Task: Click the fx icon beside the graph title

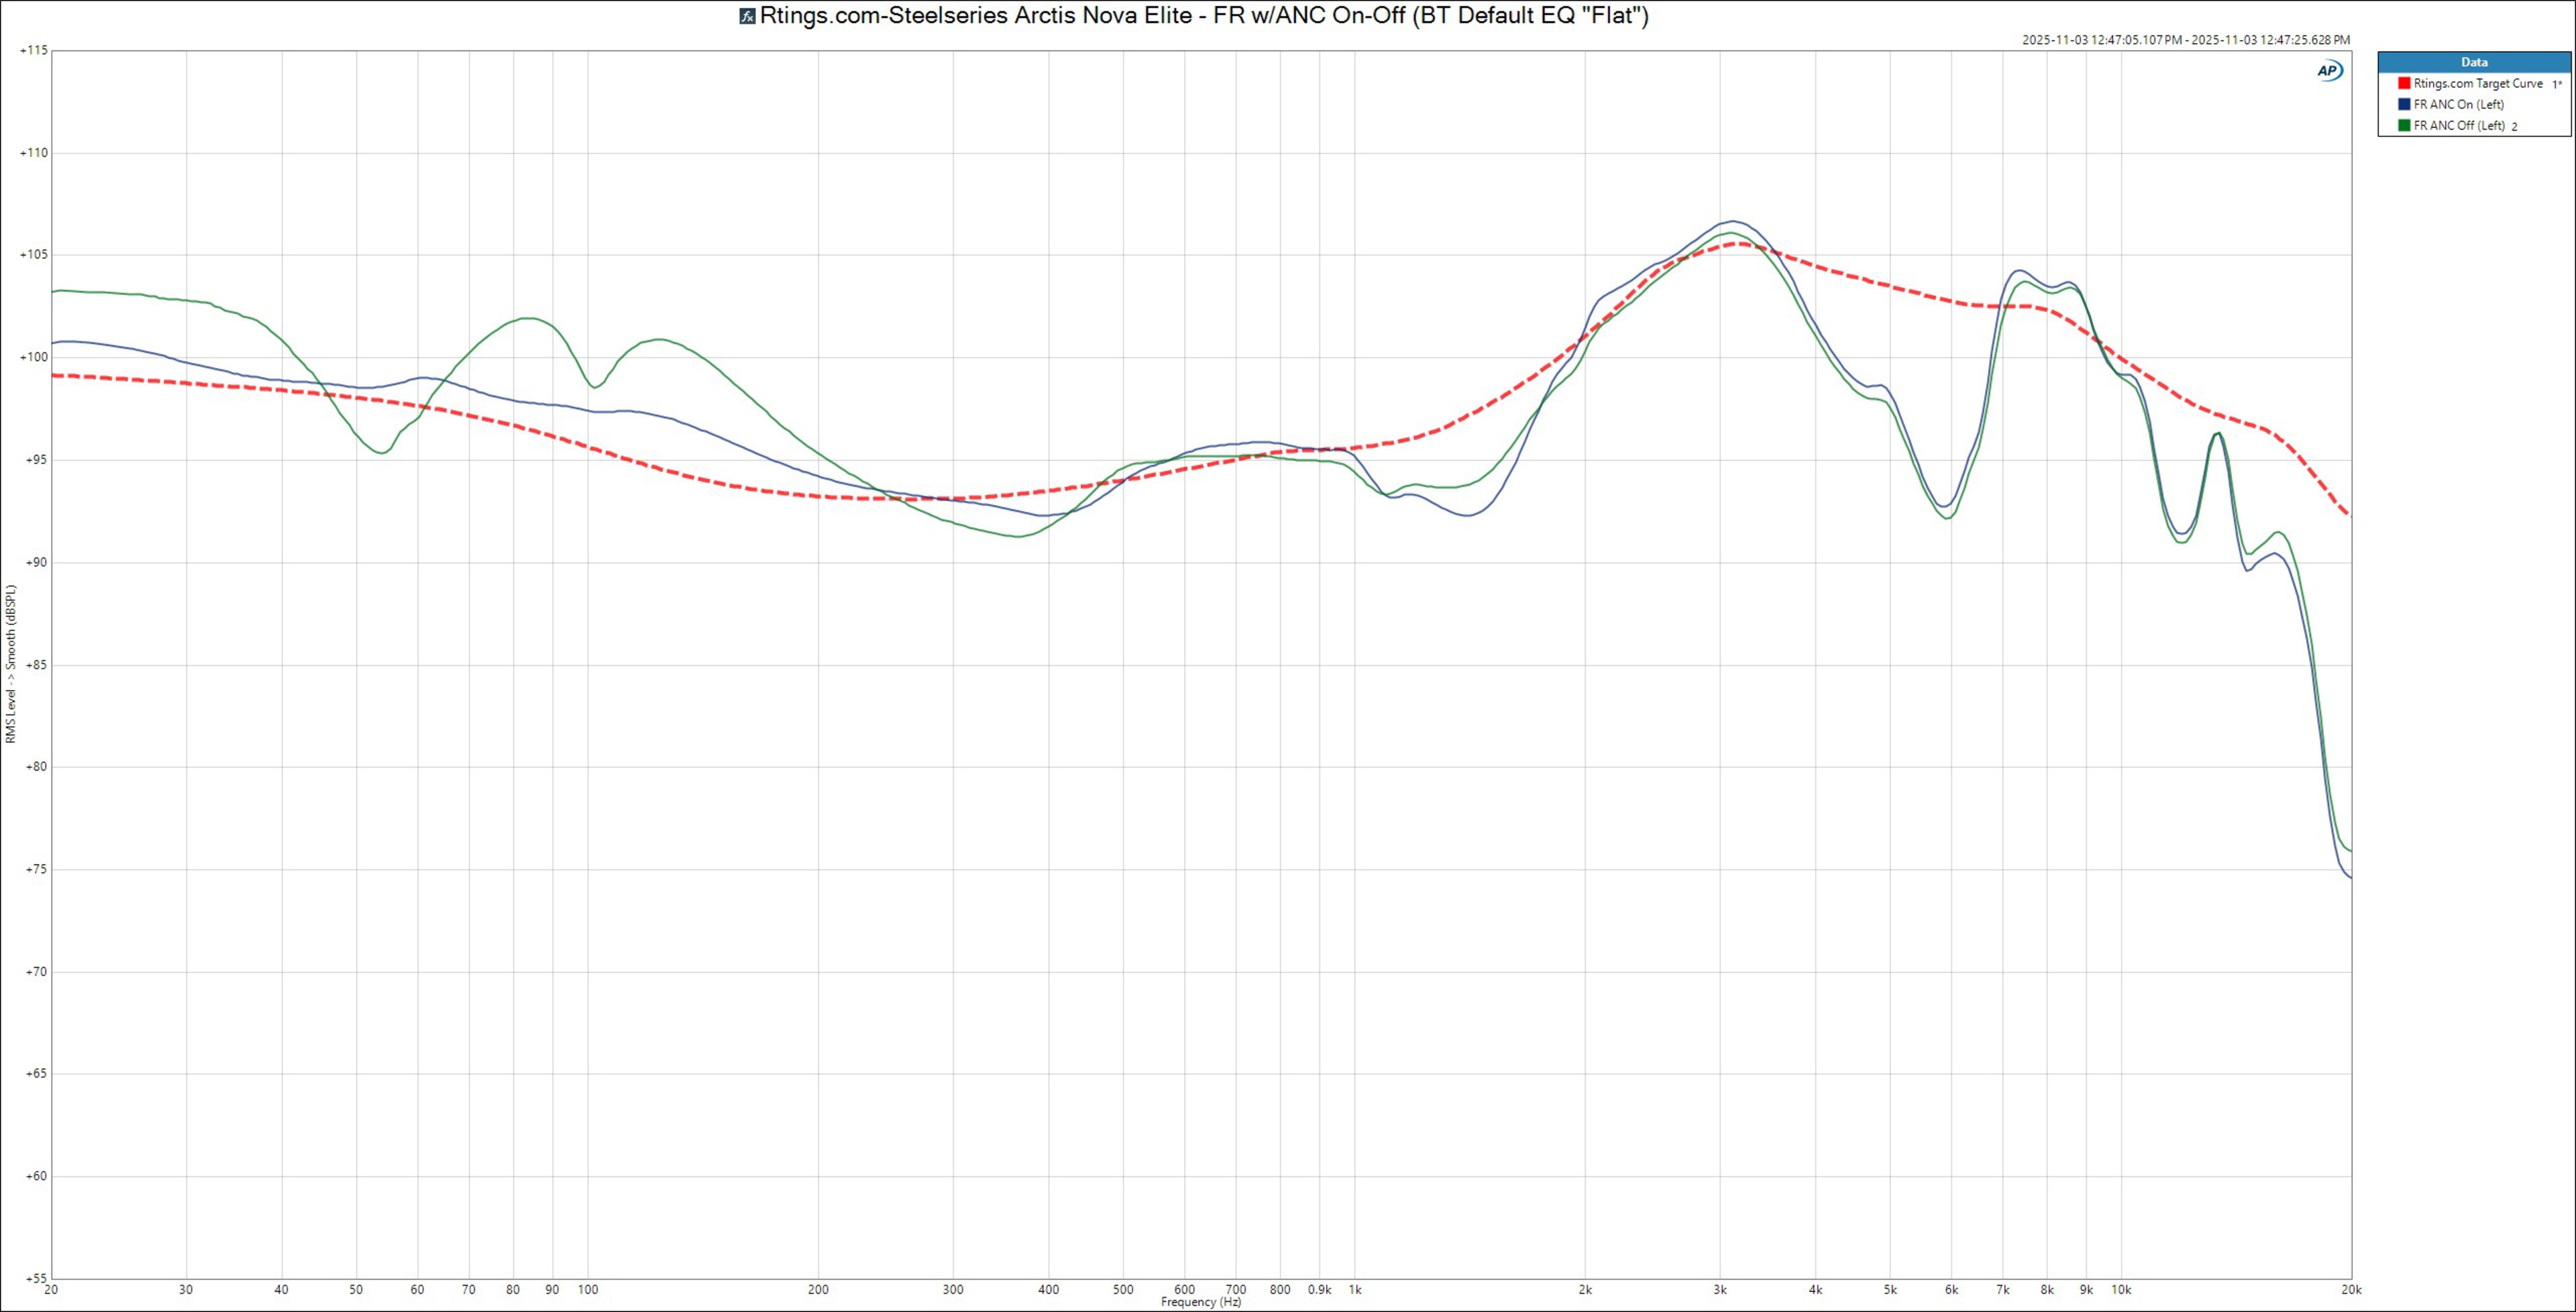Action: [747, 16]
